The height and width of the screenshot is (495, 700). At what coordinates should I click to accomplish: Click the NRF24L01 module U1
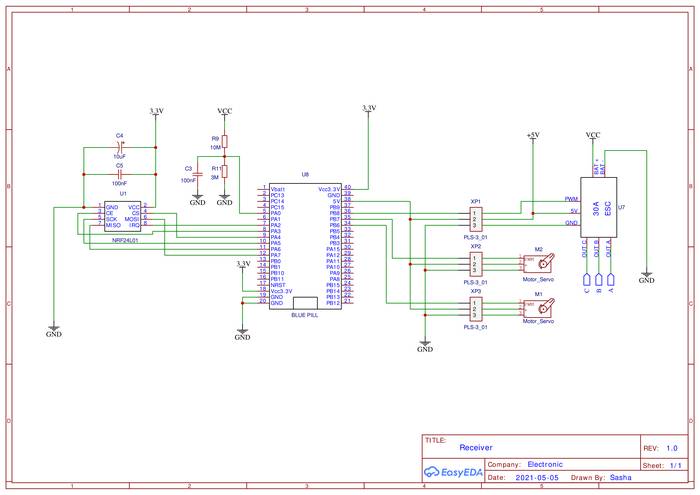pyautogui.click(x=122, y=216)
